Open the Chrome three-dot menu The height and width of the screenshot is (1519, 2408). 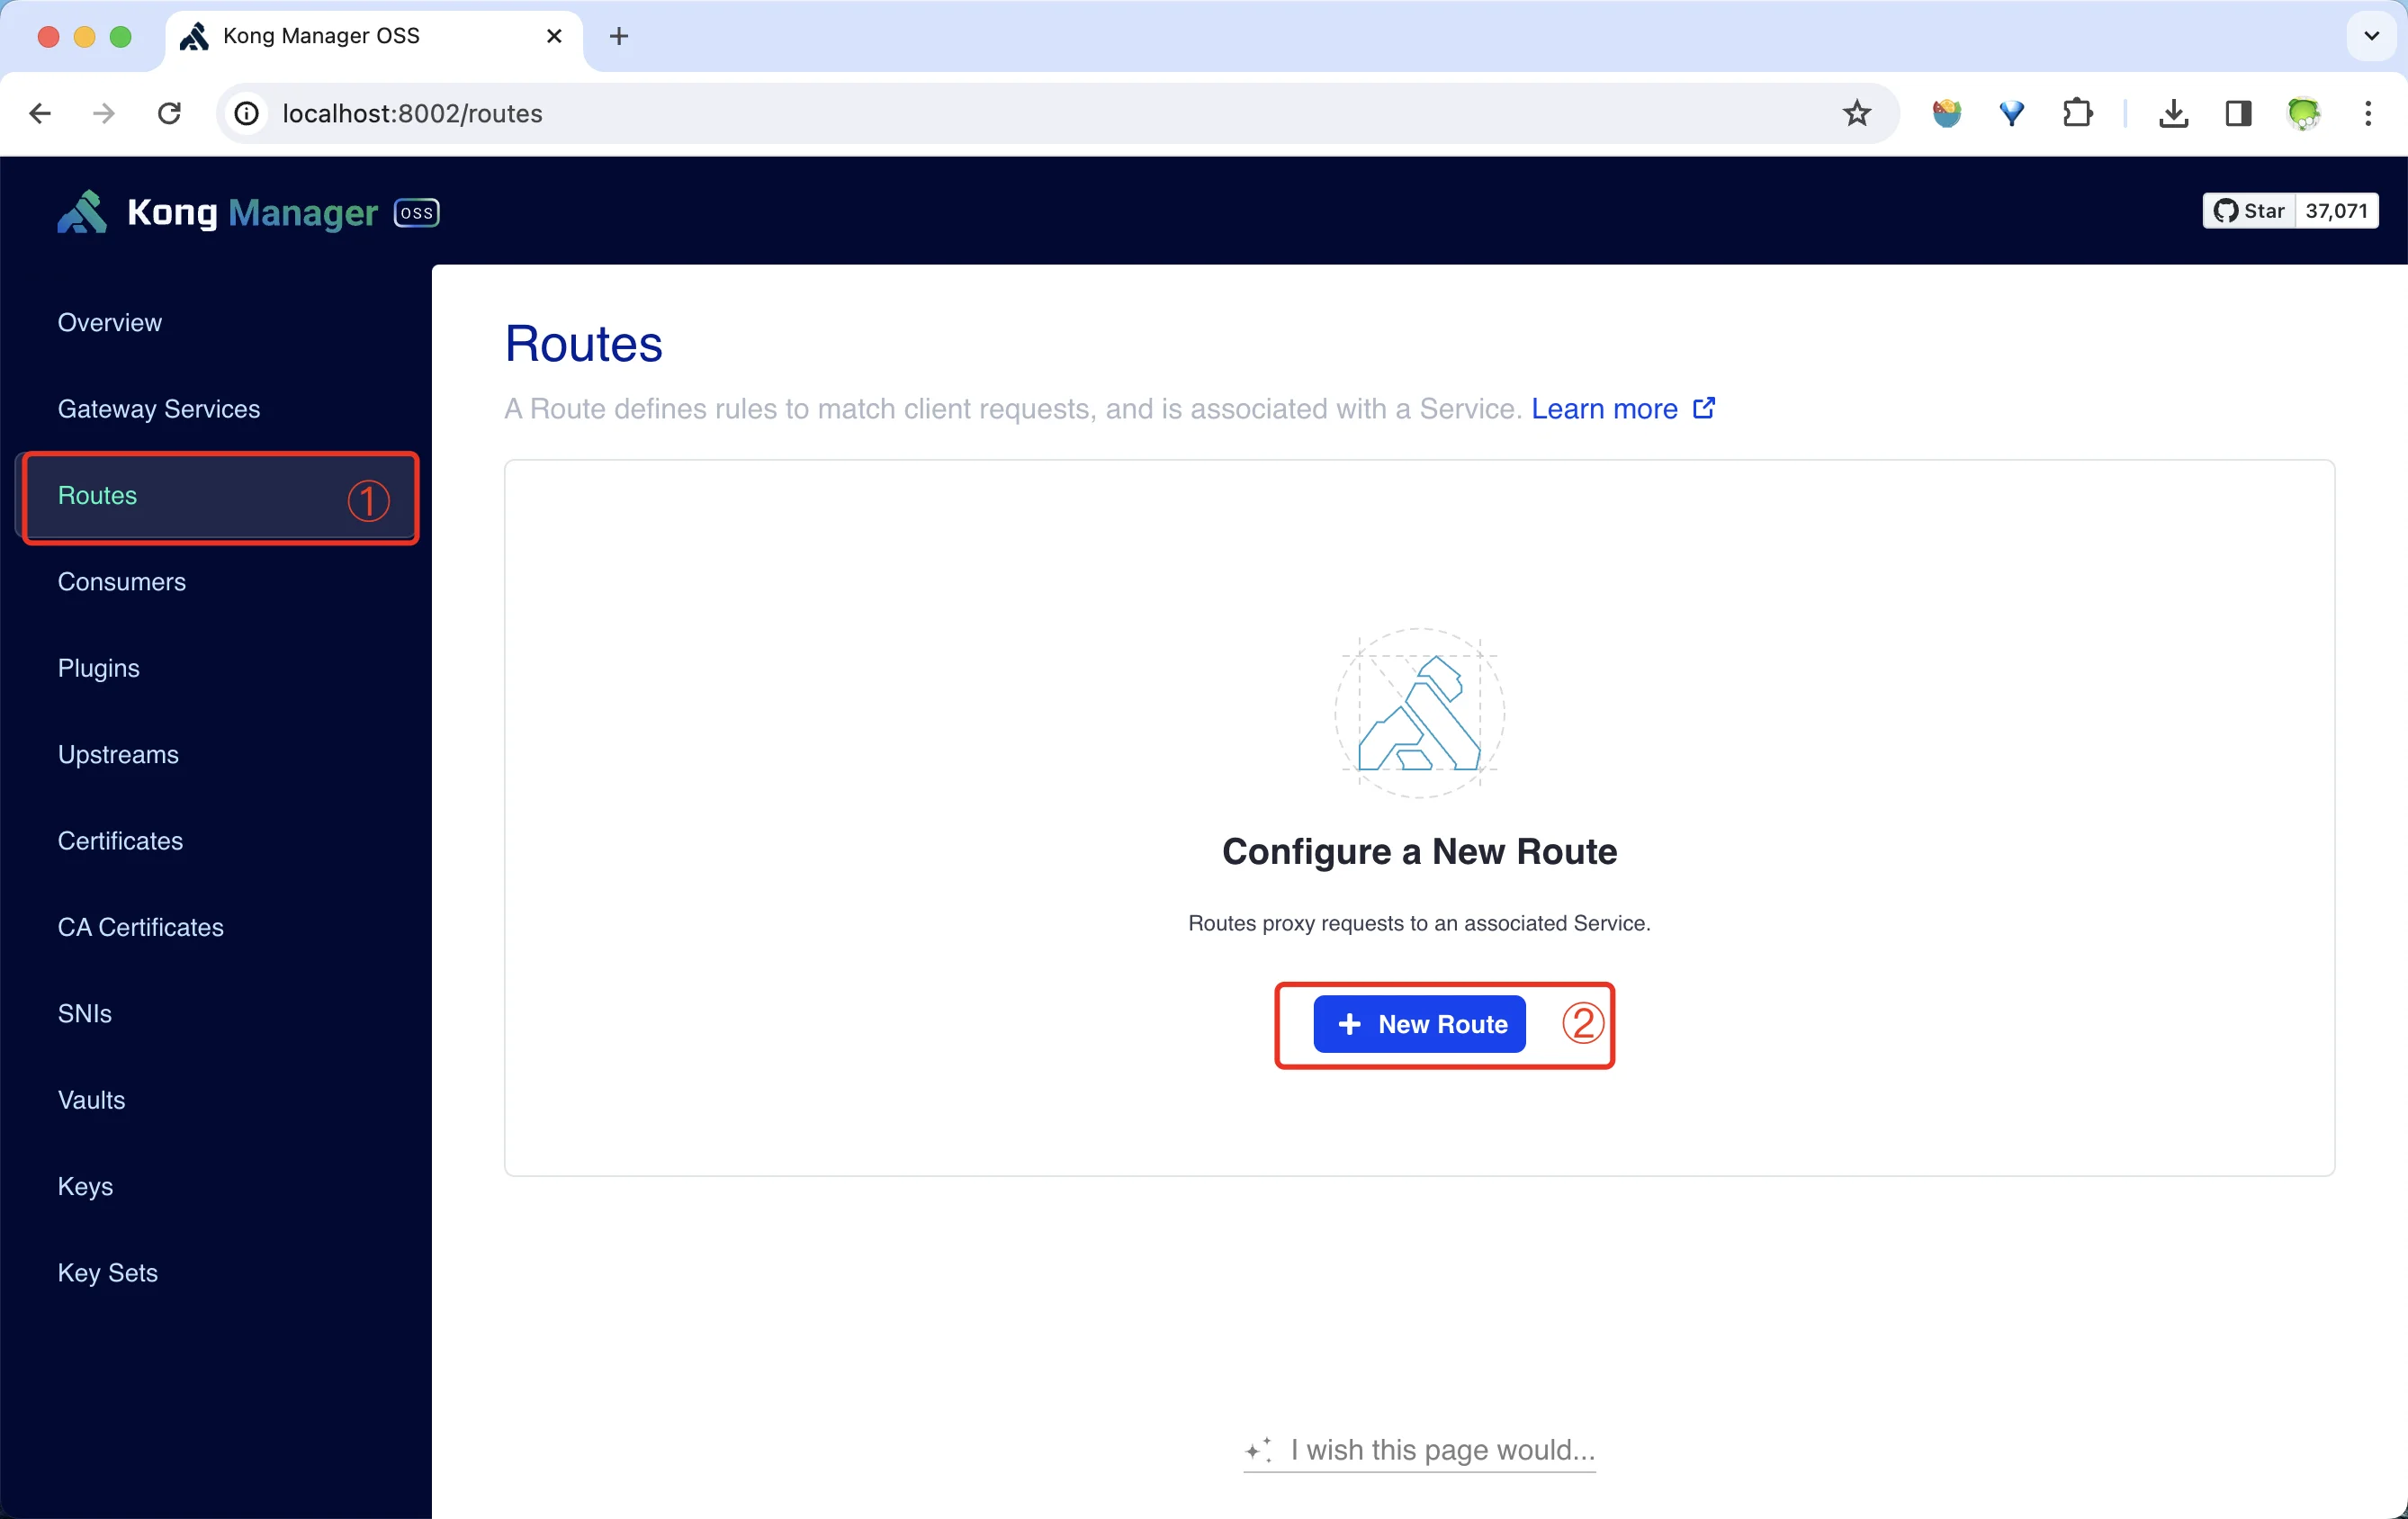click(2367, 113)
